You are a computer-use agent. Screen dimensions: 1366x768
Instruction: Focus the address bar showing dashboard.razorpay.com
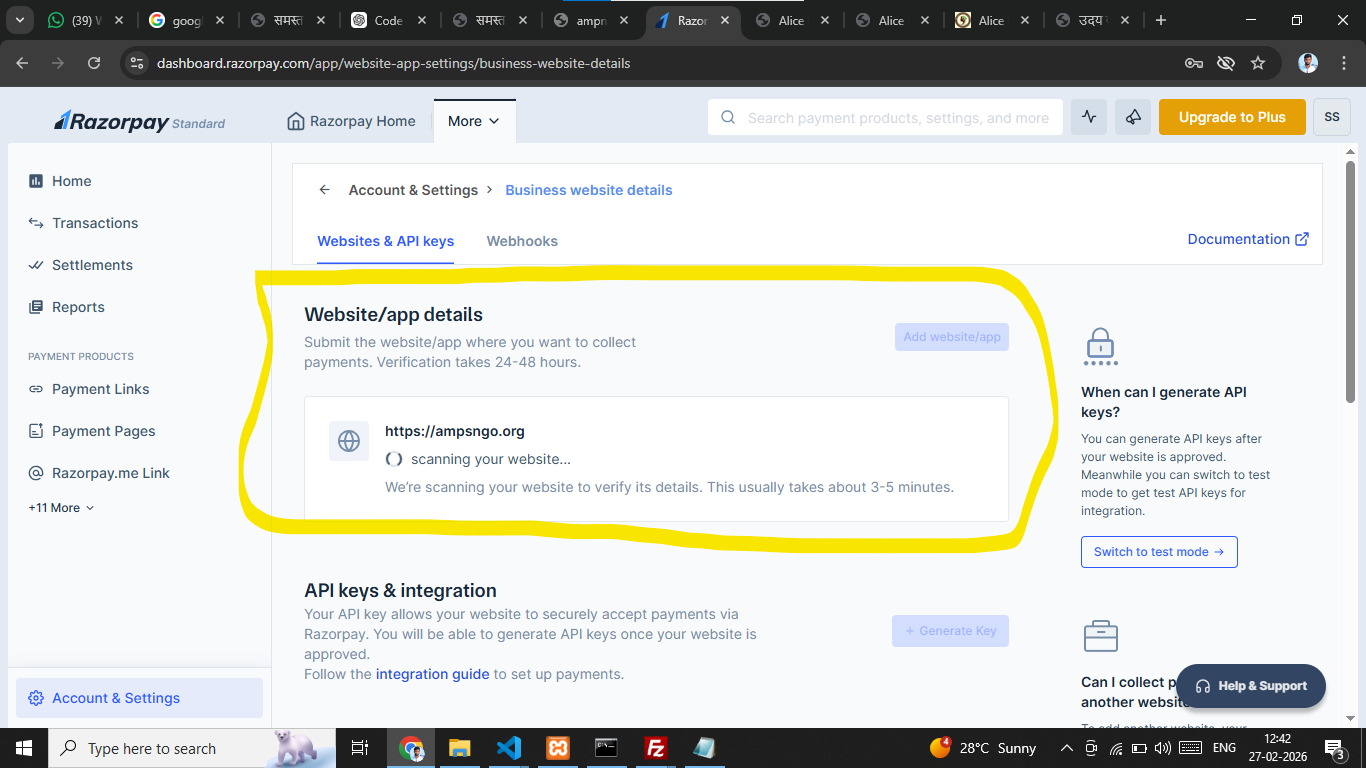pyautogui.click(x=660, y=63)
